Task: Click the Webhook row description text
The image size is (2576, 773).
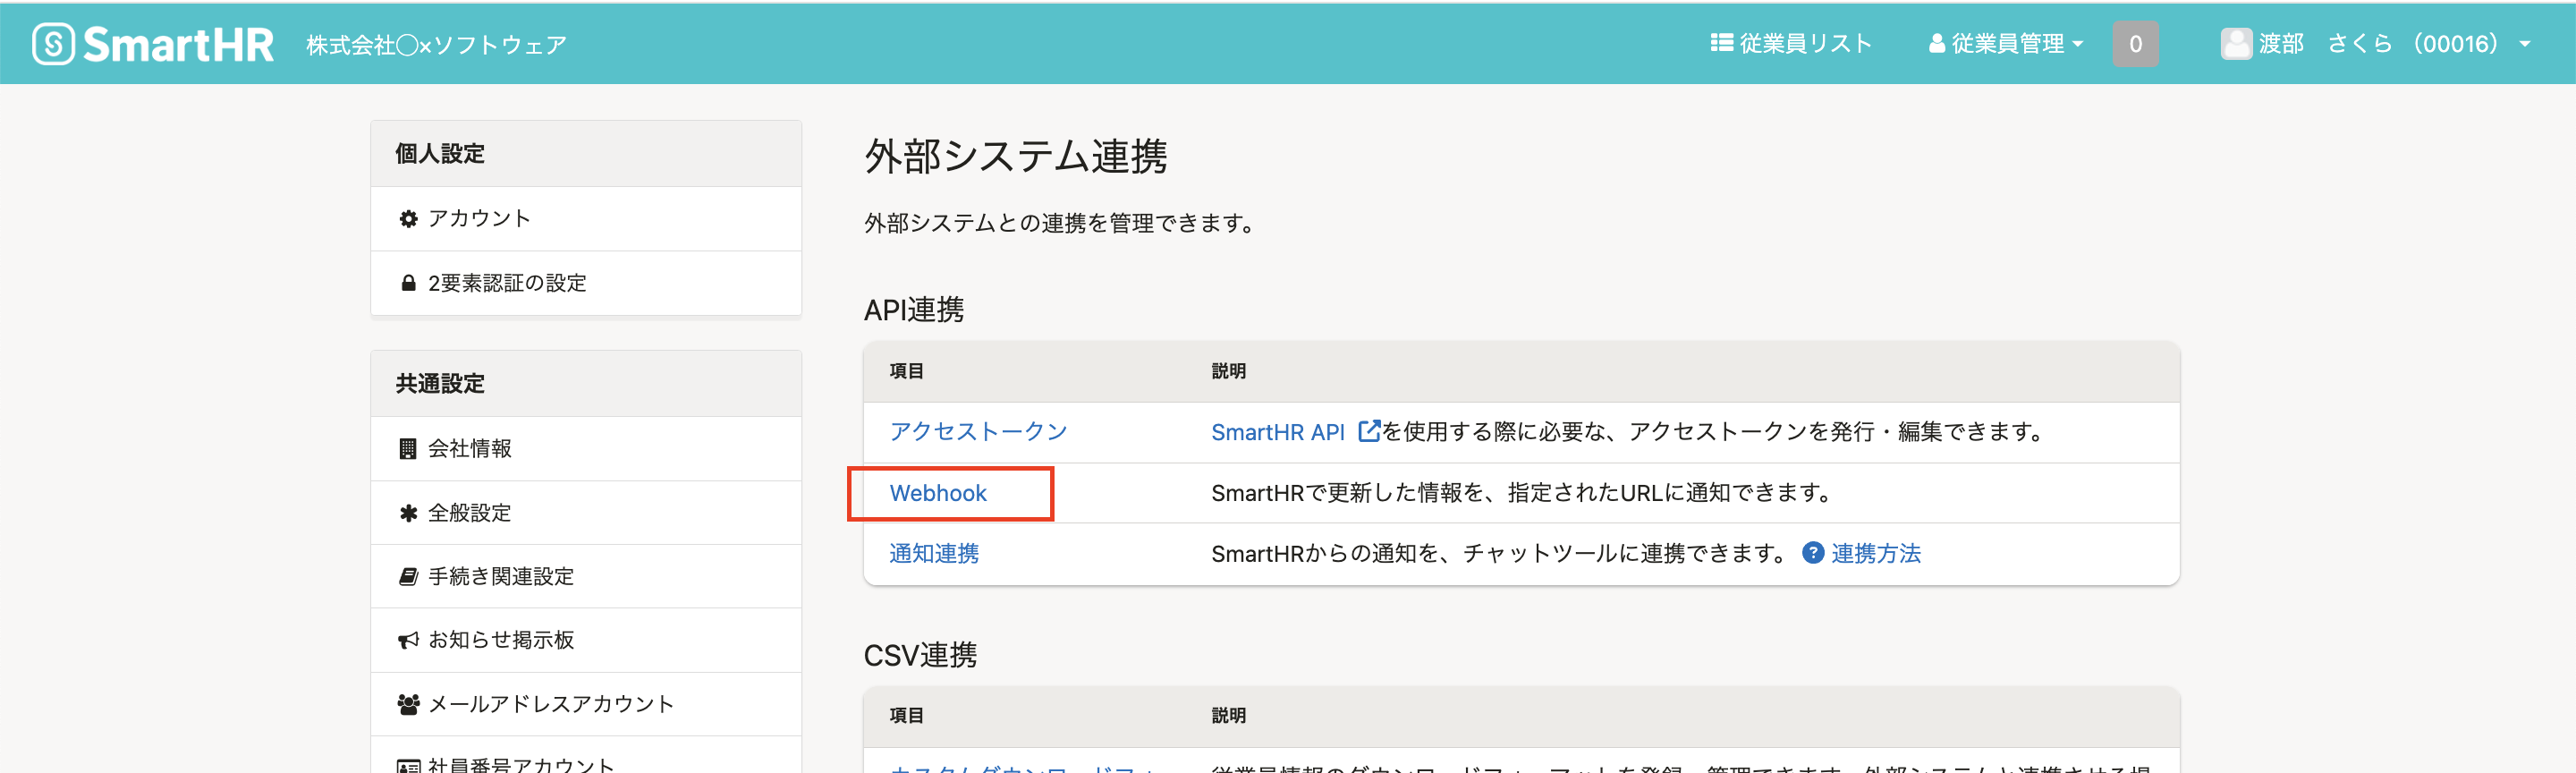Action: tap(1523, 493)
